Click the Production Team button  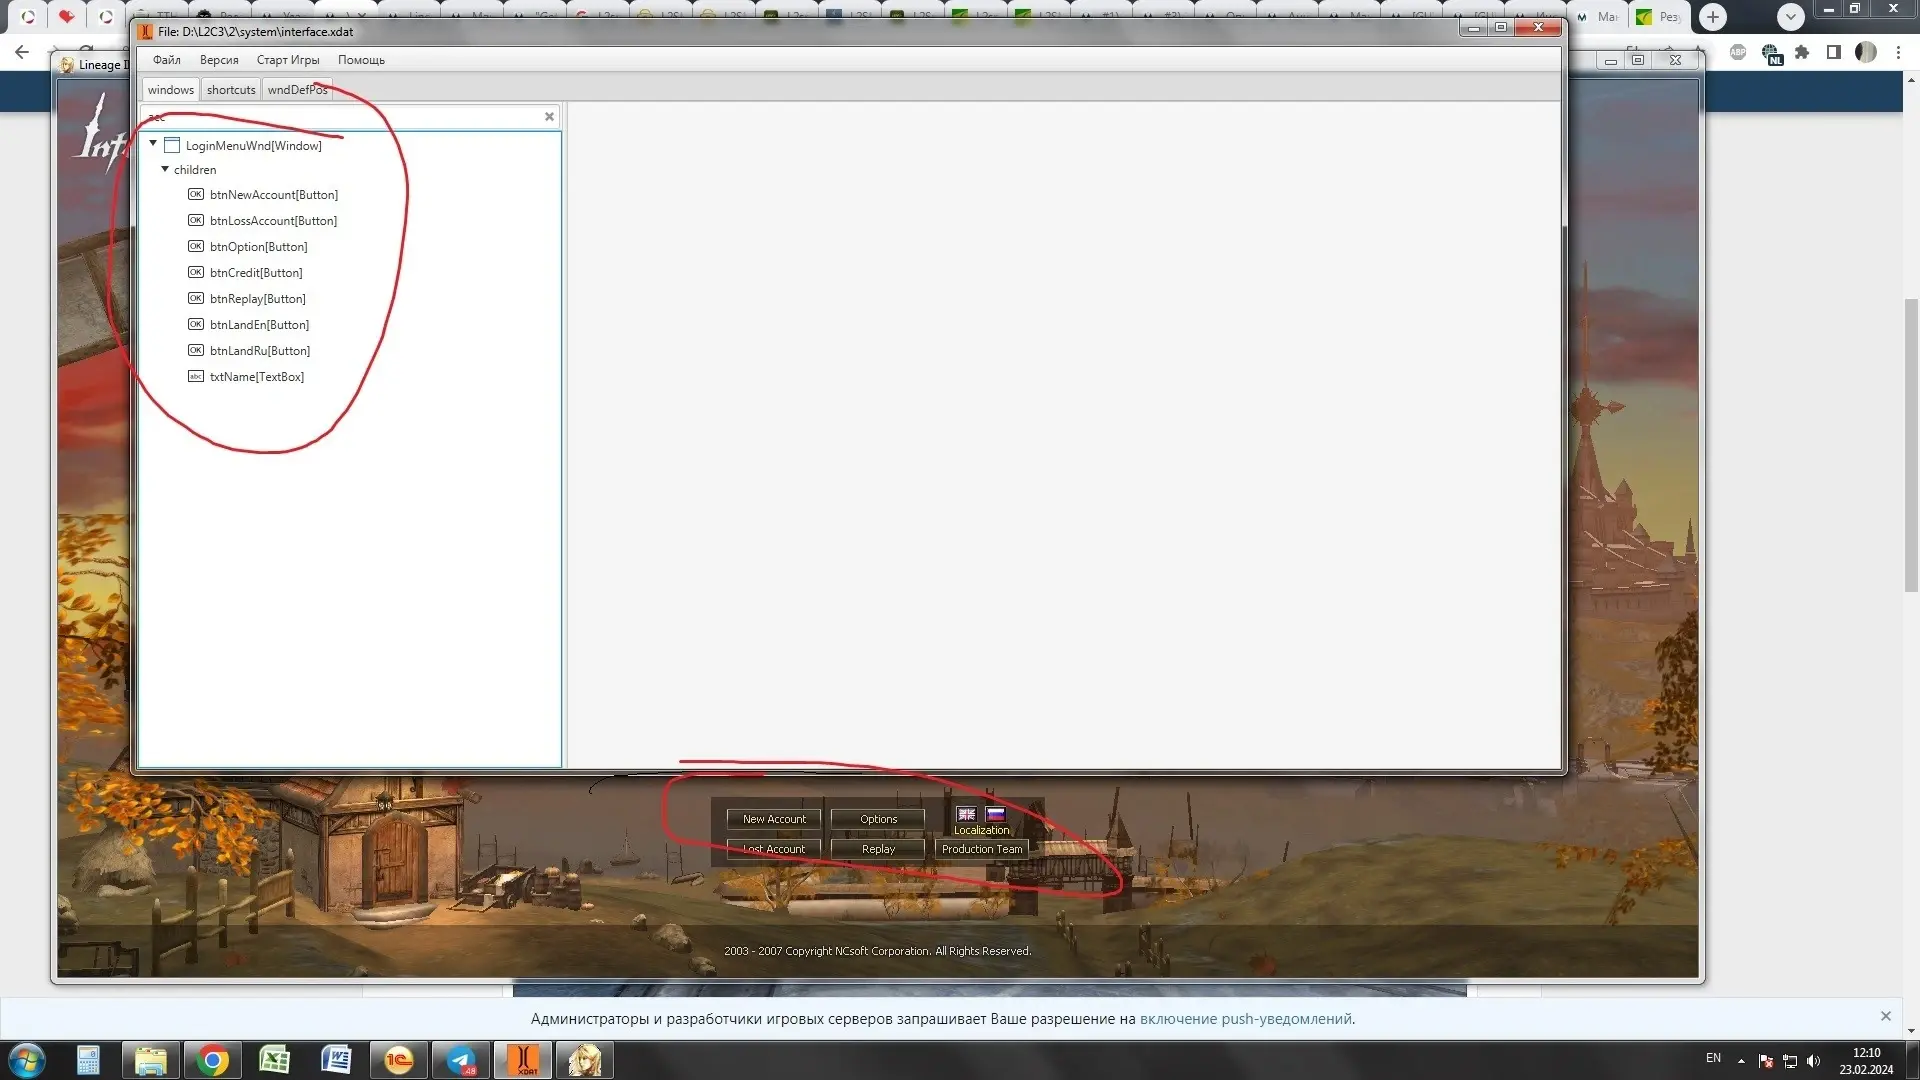(981, 848)
